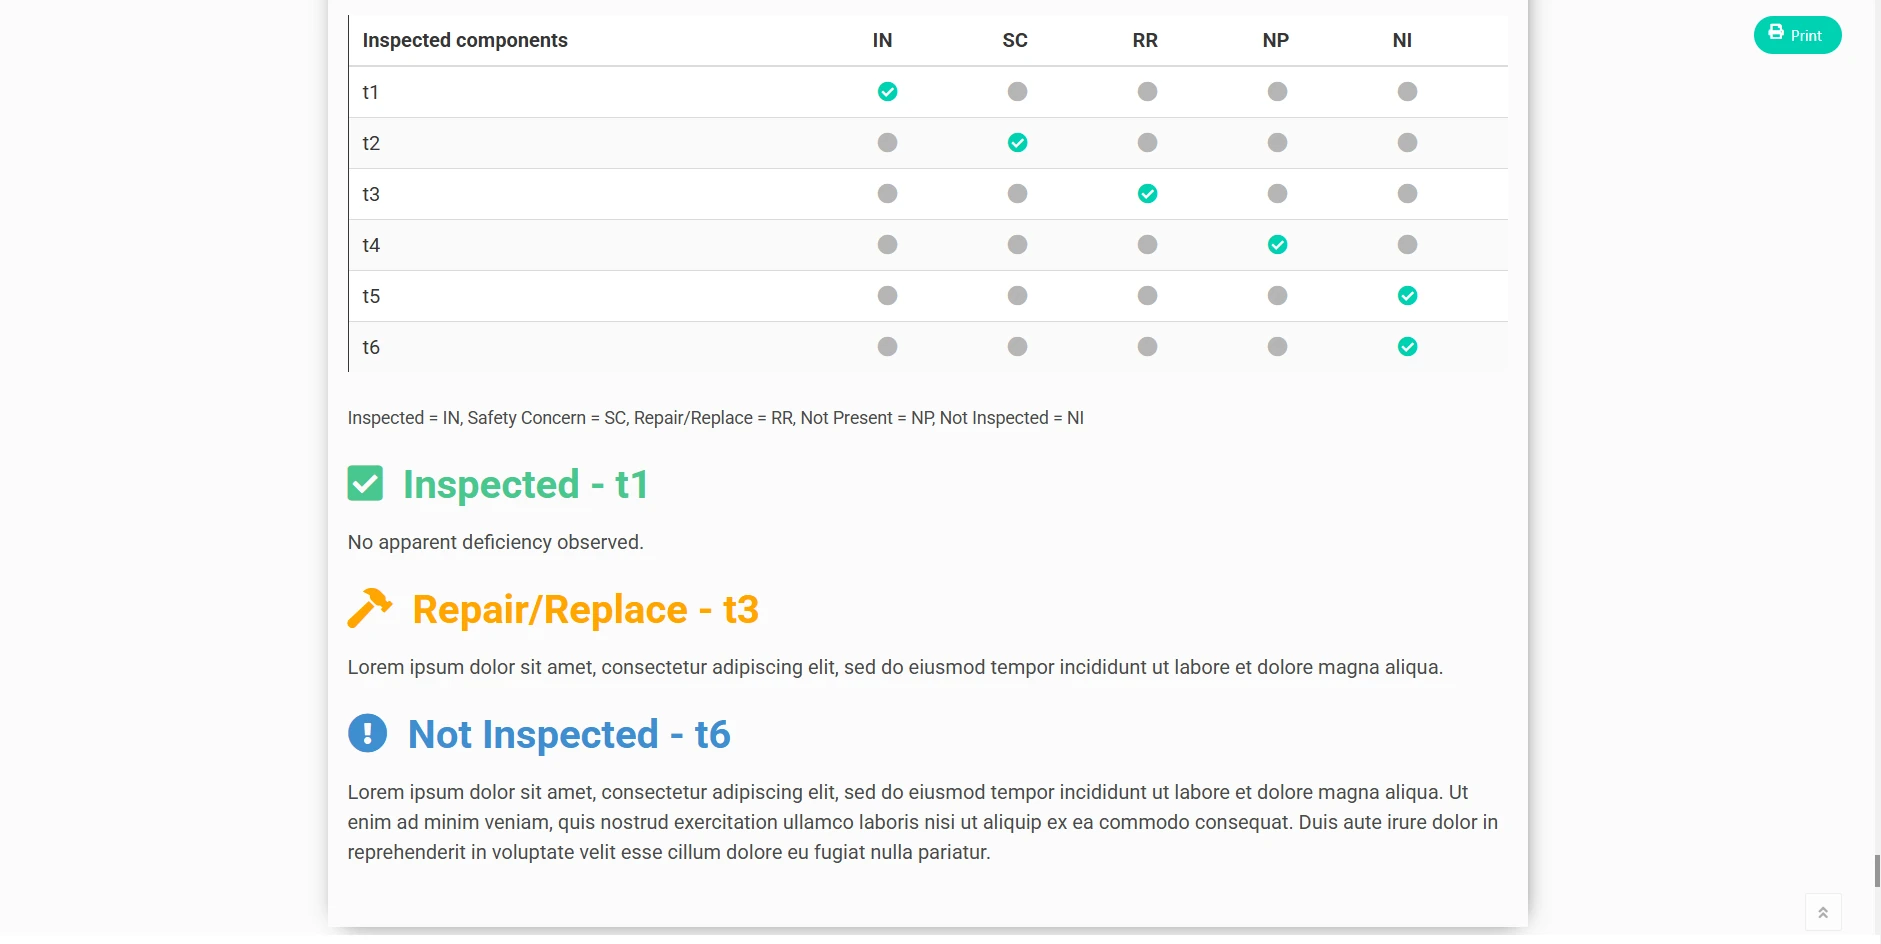Click the green Inspected checkmark icon
The height and width of the screenshot is (944, 1881).
[365, 483]
